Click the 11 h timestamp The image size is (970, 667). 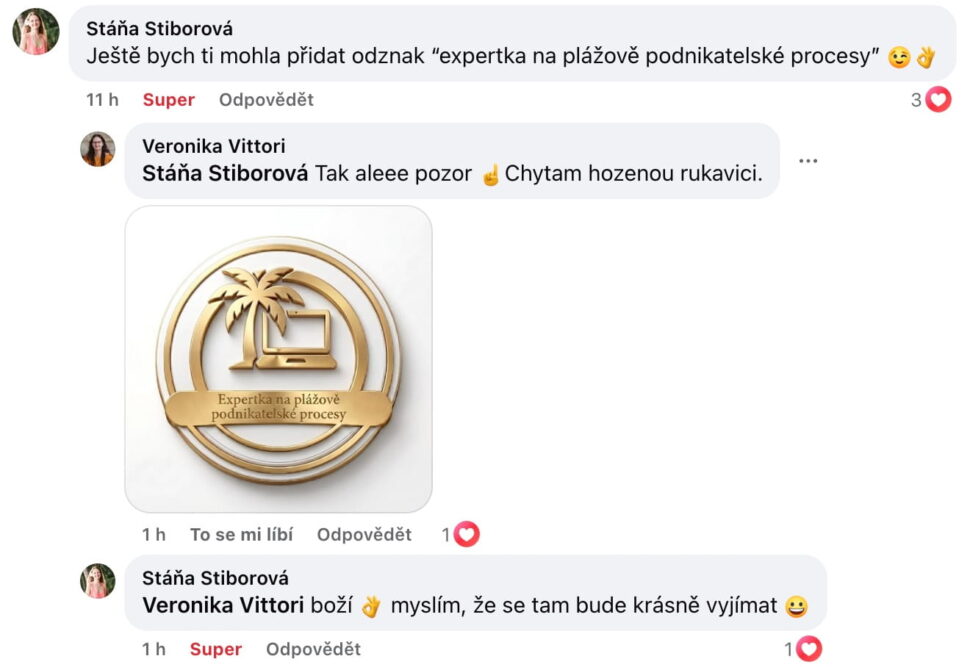click(x=102, y=100)
